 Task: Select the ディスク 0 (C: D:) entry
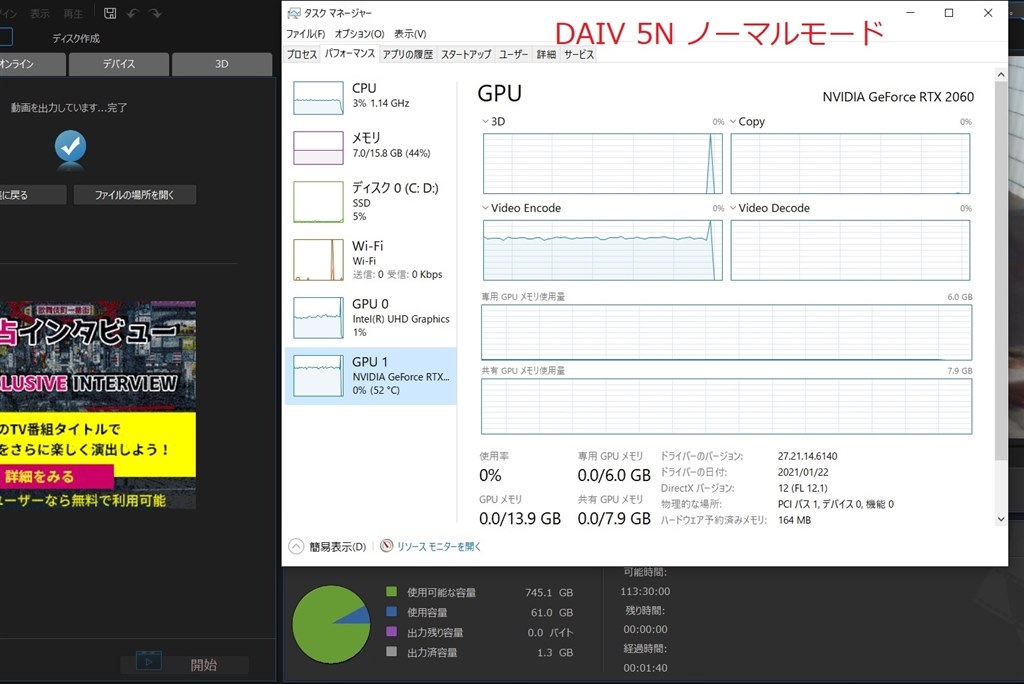[x=371, y=201]
